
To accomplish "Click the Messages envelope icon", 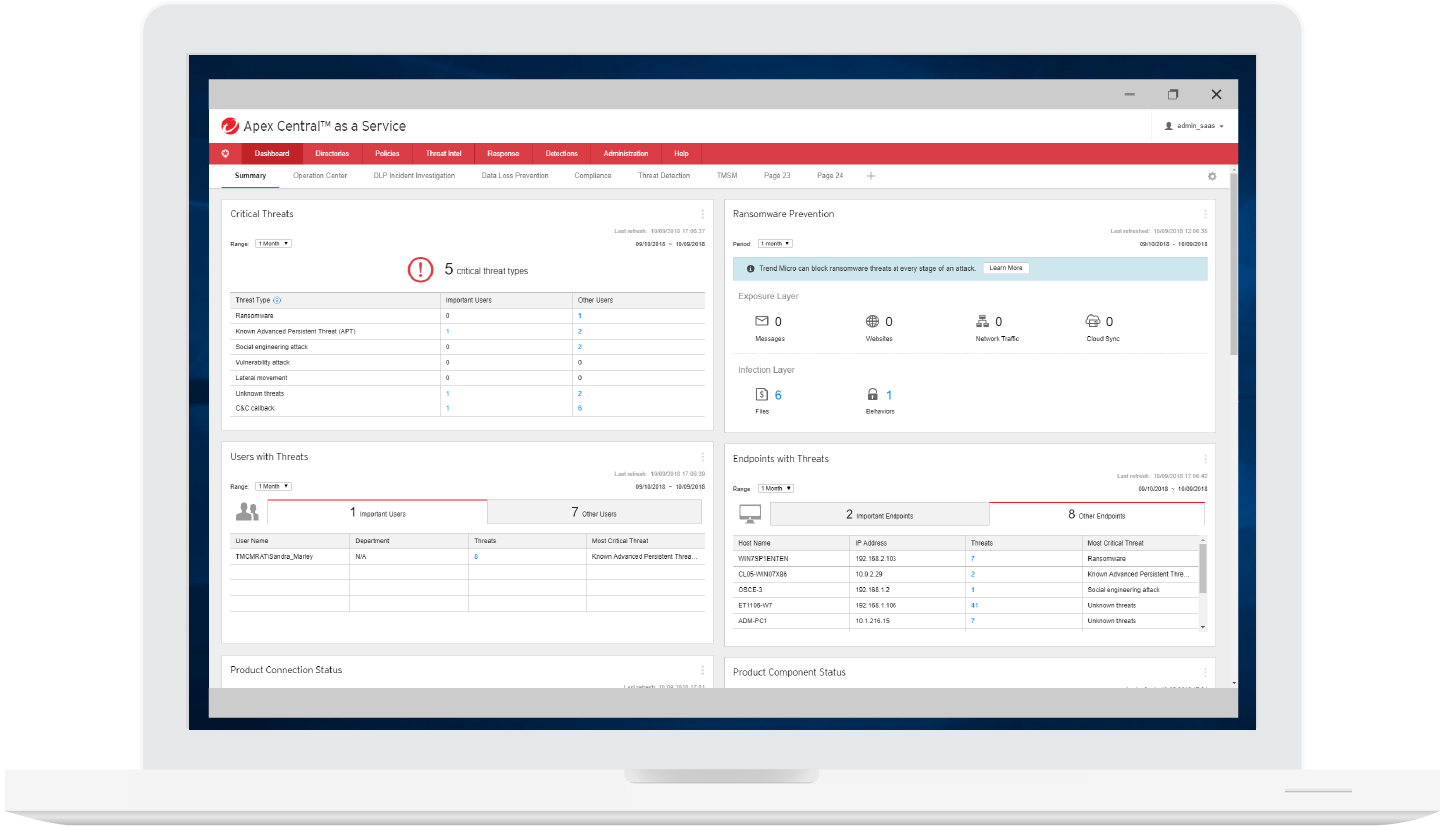I will 762,321.
